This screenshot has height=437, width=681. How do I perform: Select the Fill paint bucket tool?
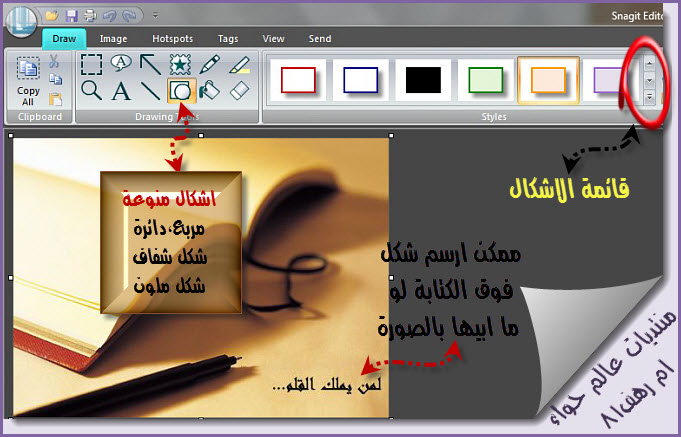(x=210, y=92)
